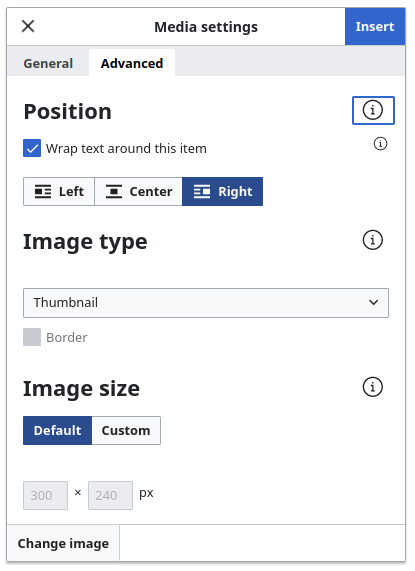Open the Position section info icon
This screenshot has height=571, width=415.
pos(373,110)
